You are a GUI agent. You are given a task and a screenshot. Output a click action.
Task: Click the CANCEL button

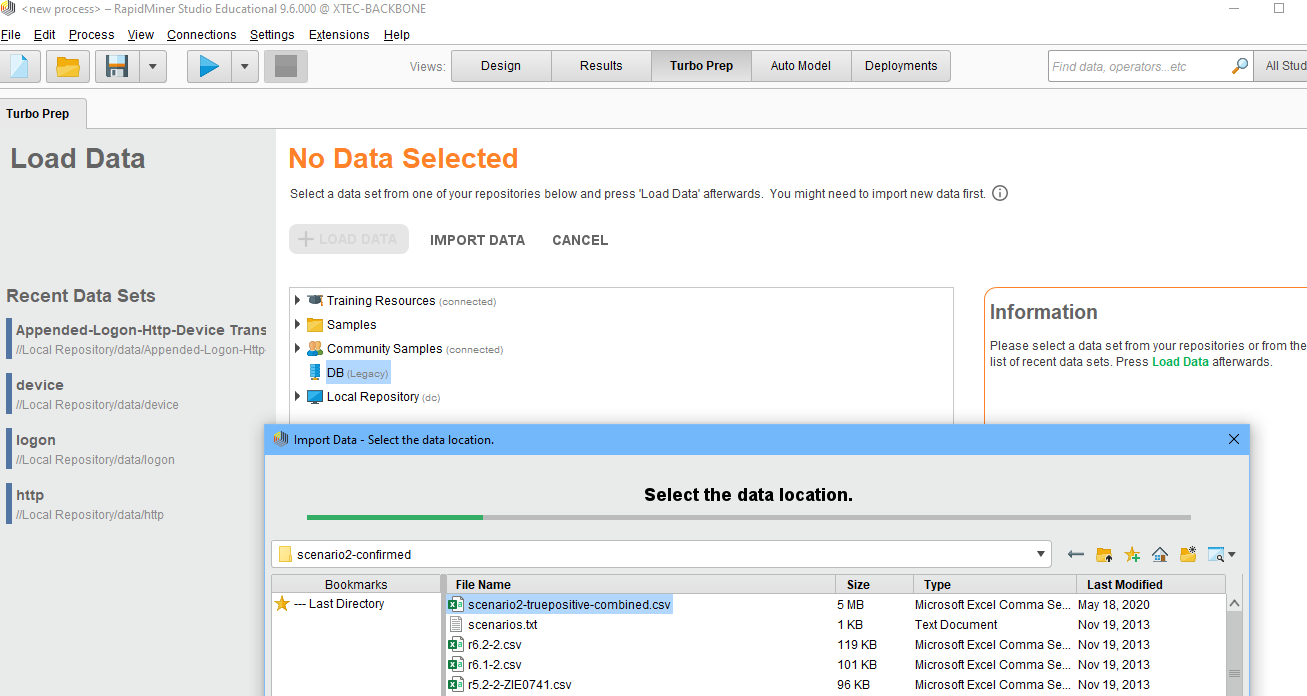580,240
